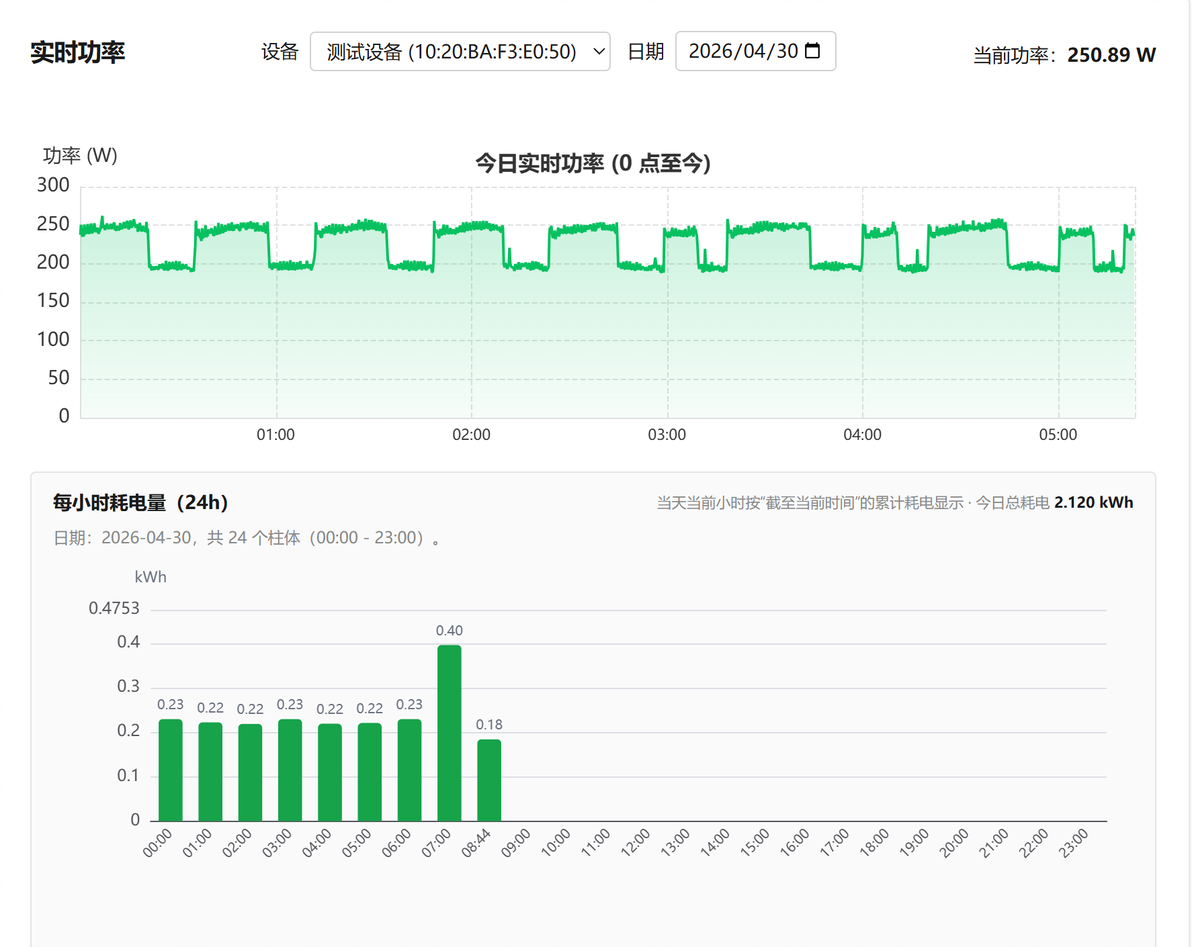Click the 07:00 bar labeled 0.40
The width and height of the screenshot is (1192, 947).
click(449, 733)
